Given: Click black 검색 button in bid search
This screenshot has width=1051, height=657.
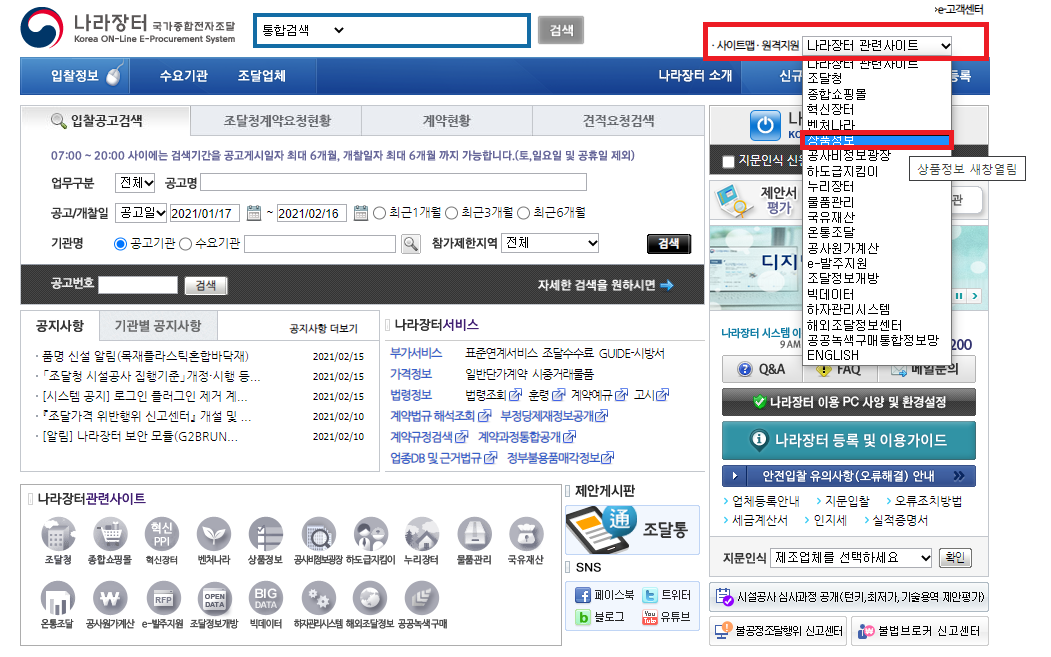Looking at the screenshot, I should (x=668, y=243).
